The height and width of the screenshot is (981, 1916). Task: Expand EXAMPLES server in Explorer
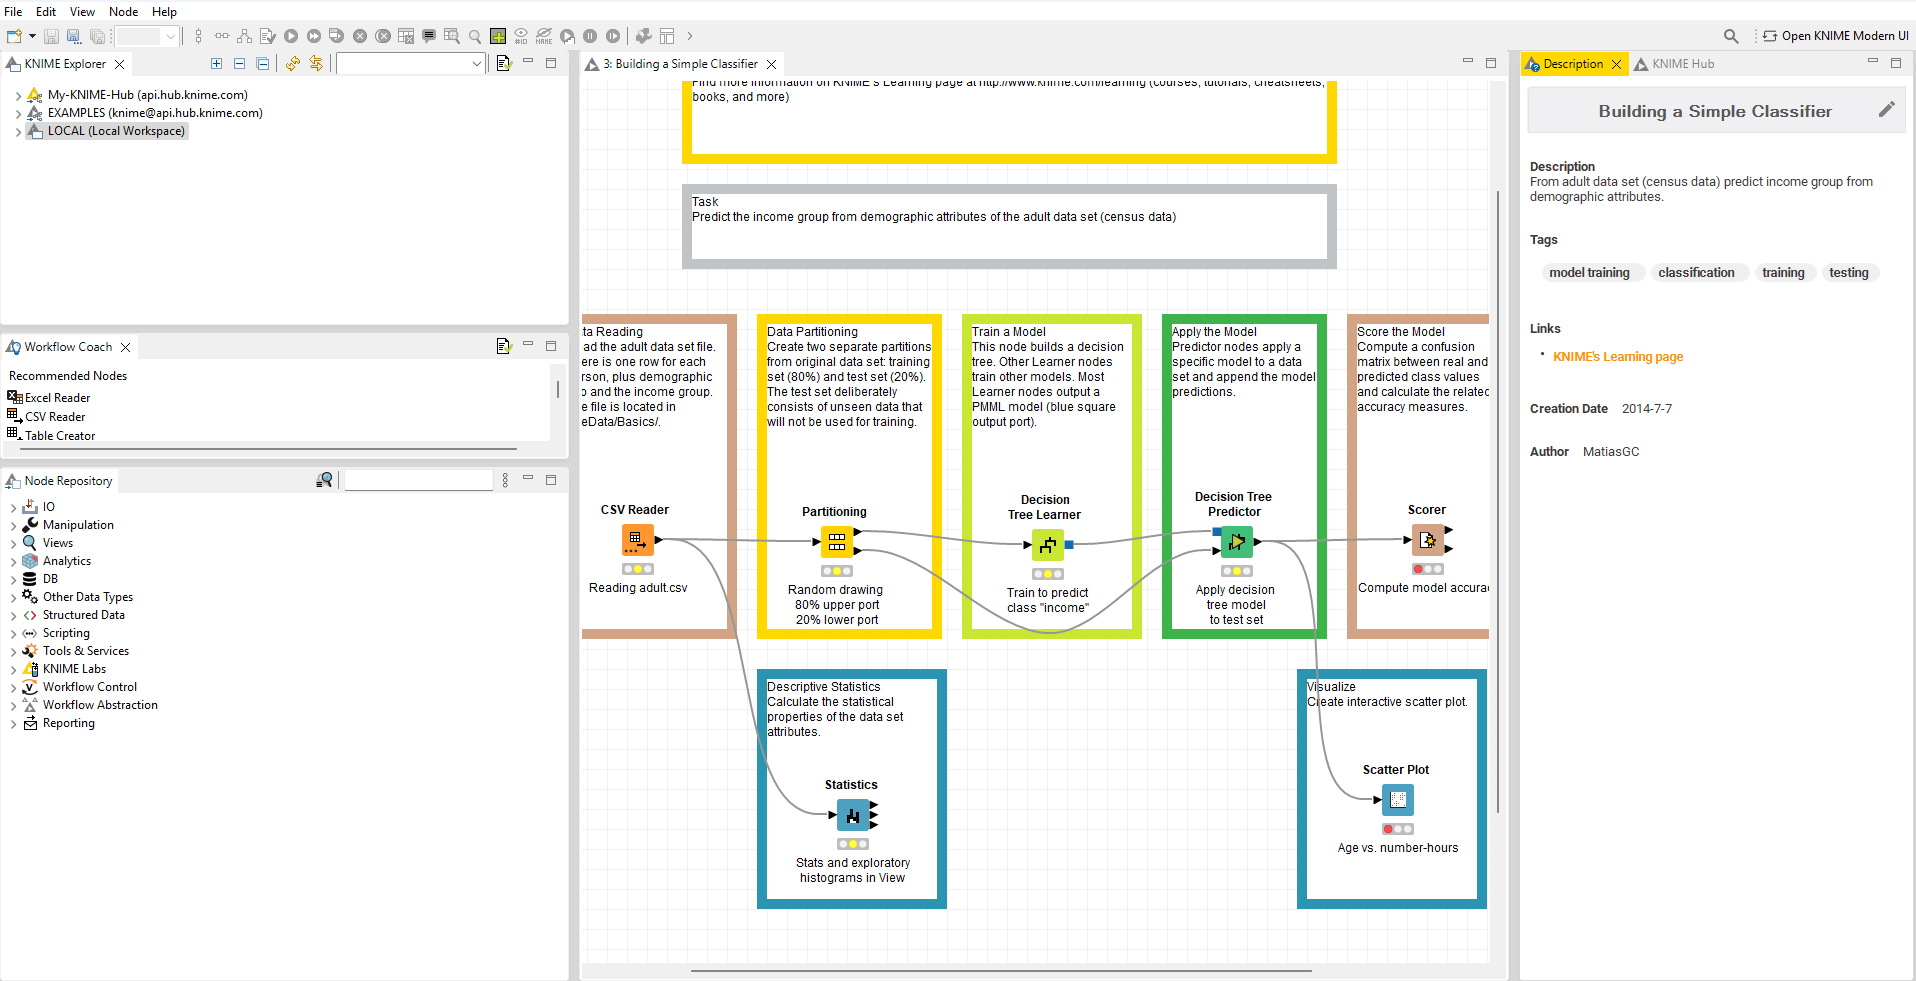[18, 114]
